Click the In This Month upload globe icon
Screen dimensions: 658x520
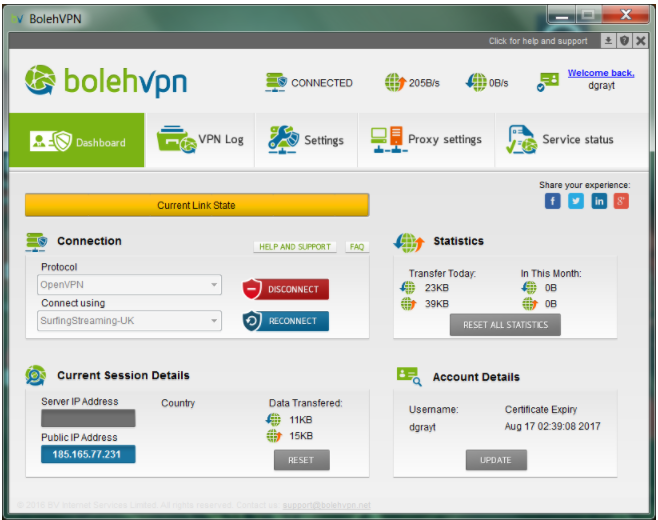pyautogui.click(x=530, y=303)
